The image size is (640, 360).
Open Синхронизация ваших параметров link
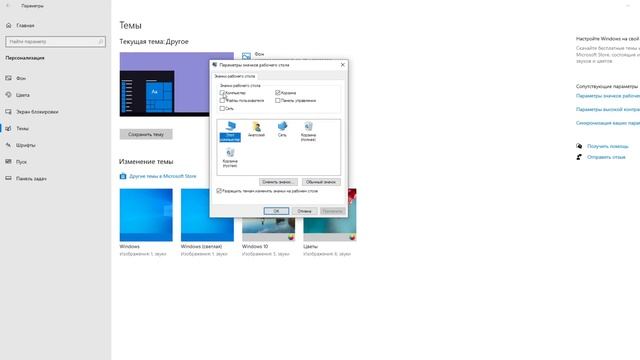(x=608, y=122)
